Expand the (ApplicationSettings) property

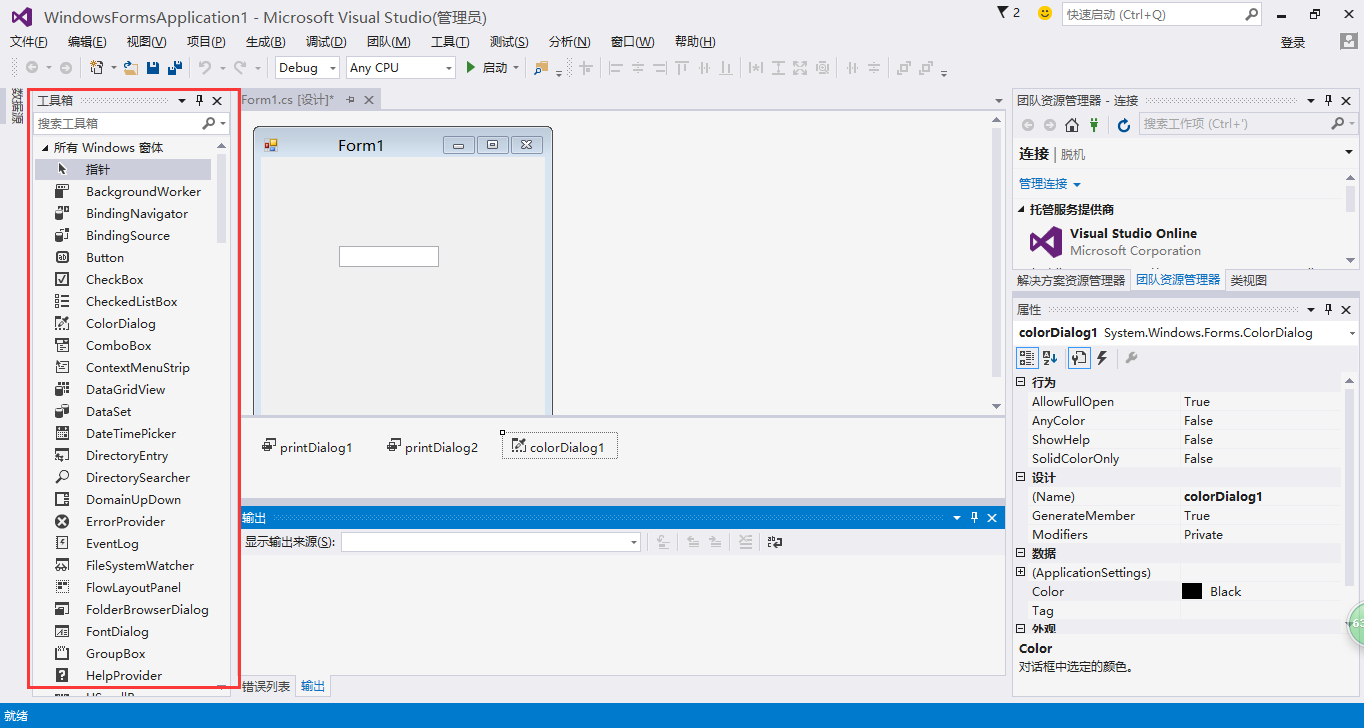[x=1021, y=572]
